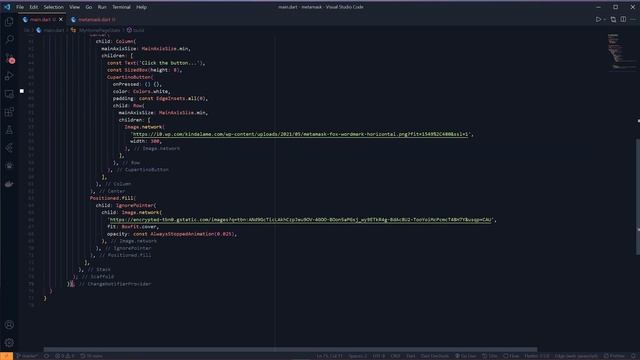The height and width of the screenshot is (360, 640).
Task: Change line endings via CRLF item
Action: pyautogui.click(x=396, y=356)
